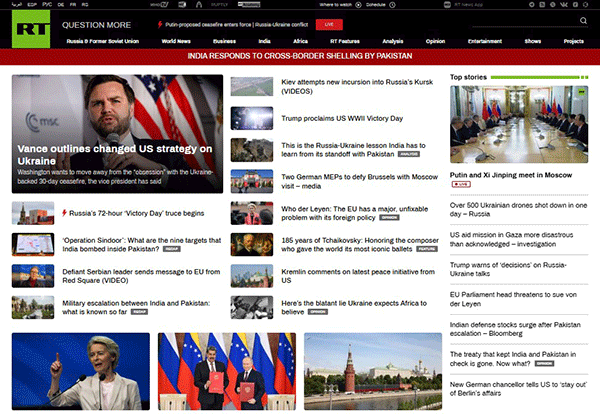Click the Putin and Xi meeting photo
This screenshot has height=414, width=600.
point(519,124)
